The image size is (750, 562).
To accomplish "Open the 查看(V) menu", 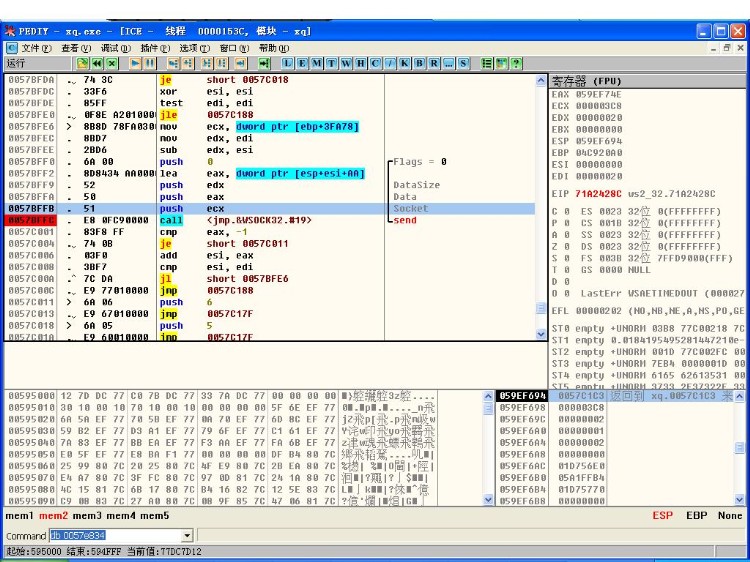I will coord(76,48).
